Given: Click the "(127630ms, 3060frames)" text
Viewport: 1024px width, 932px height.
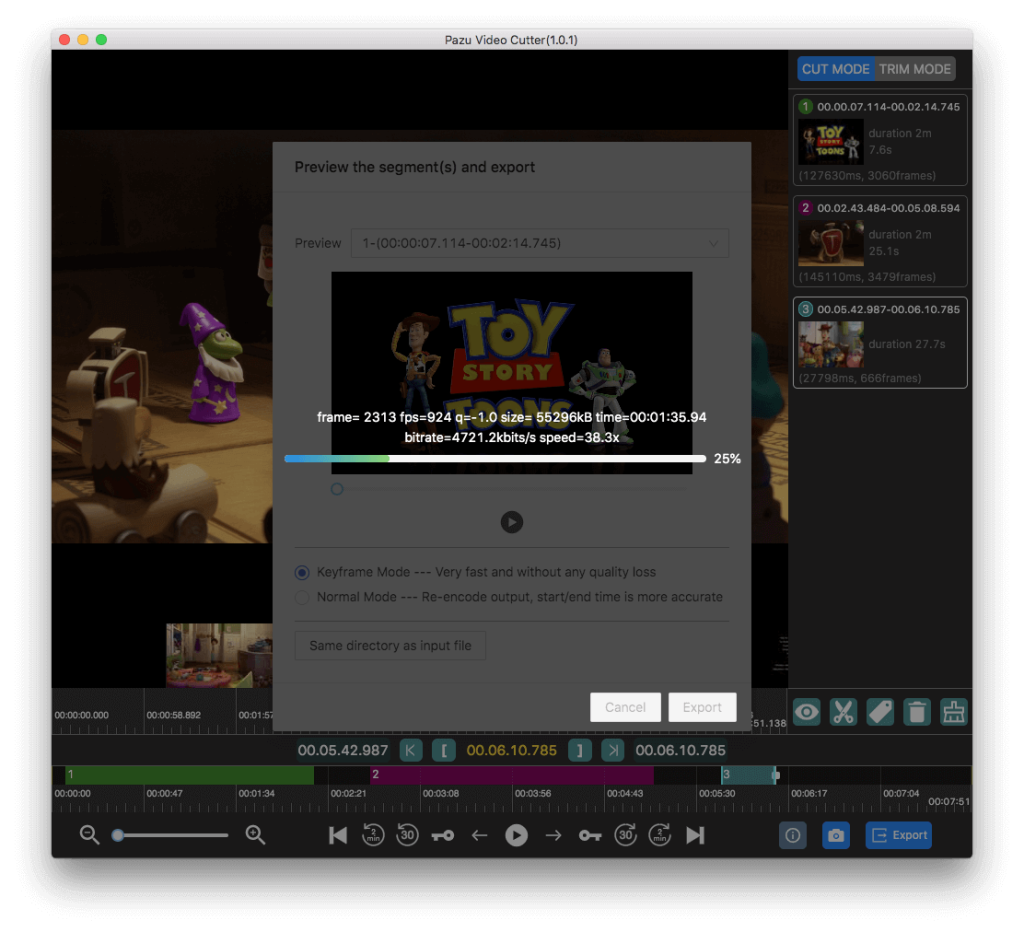Looking at the screenshot, I should [x=867, y=176].
